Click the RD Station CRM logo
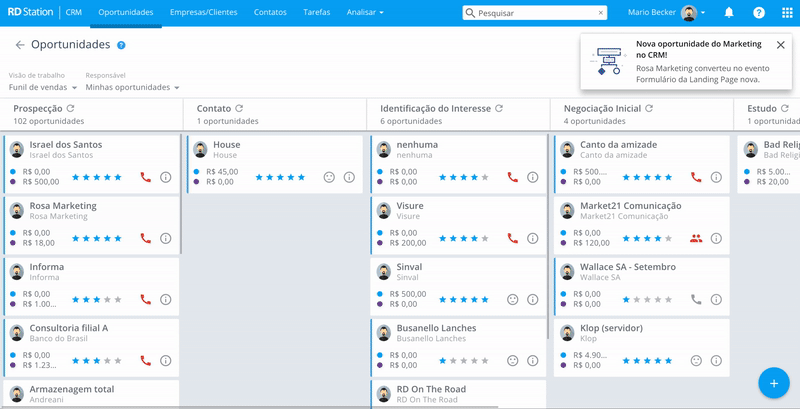The image size is (800, 409). [45, 12]
